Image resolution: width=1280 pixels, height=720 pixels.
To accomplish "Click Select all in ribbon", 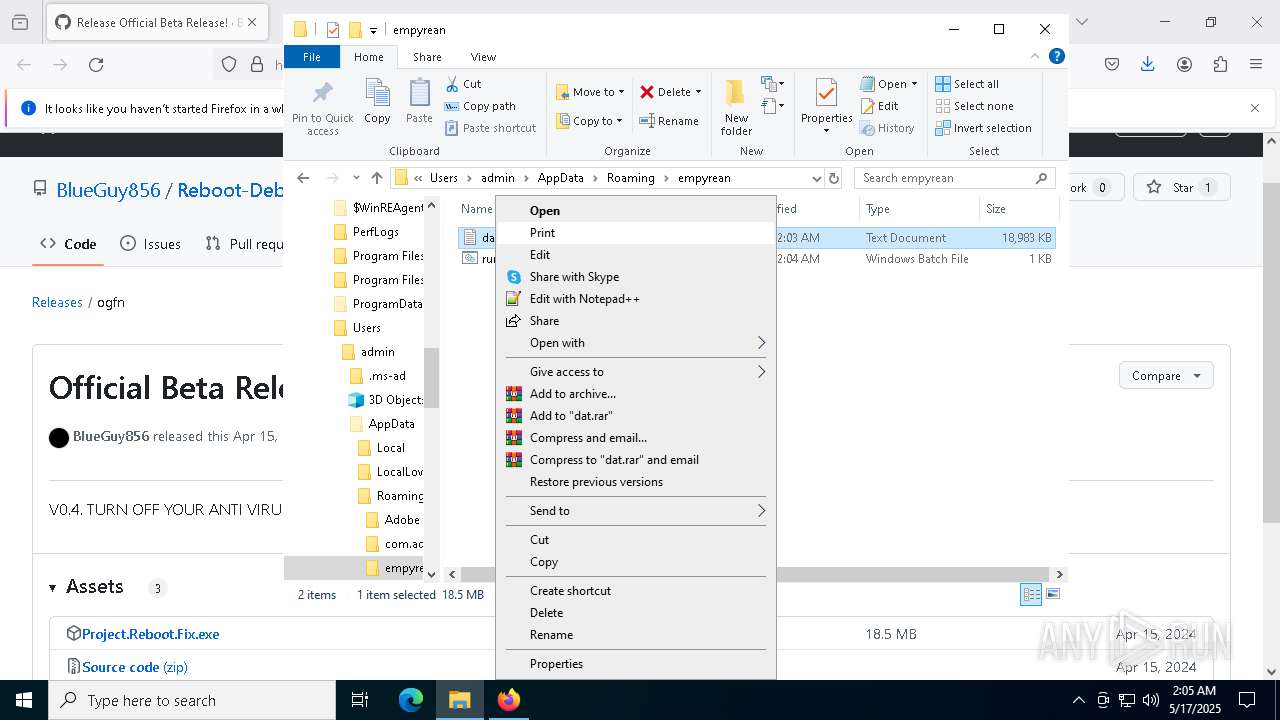I will coord(967,84).
